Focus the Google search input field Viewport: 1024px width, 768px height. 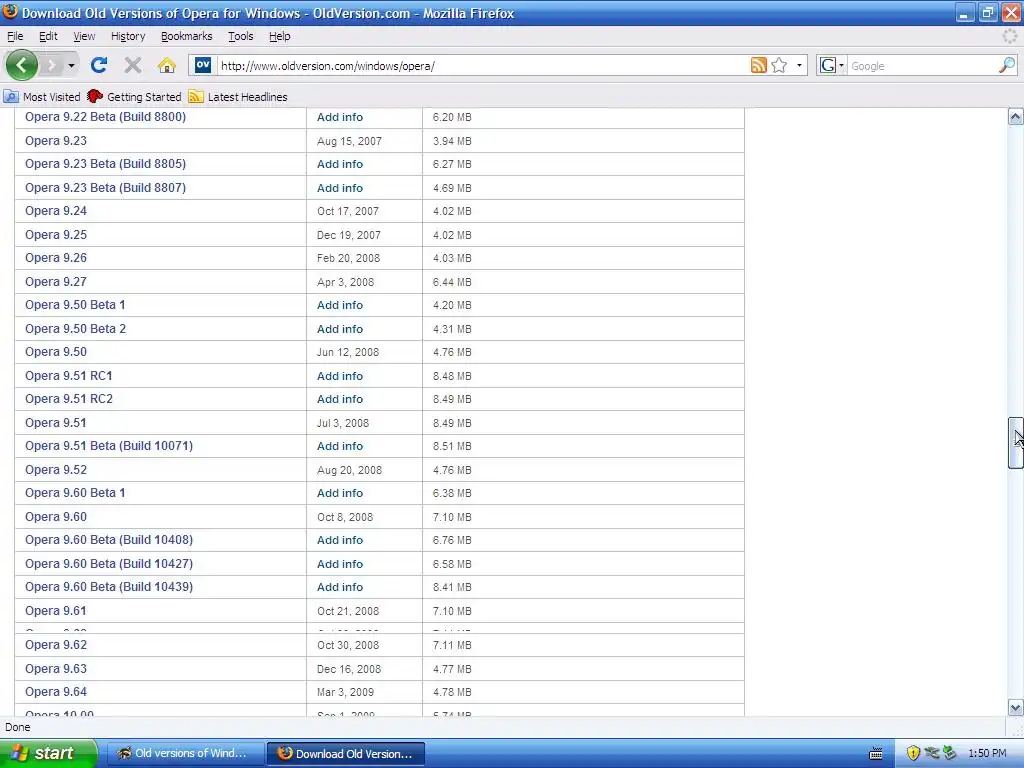(x=922, y=66)
